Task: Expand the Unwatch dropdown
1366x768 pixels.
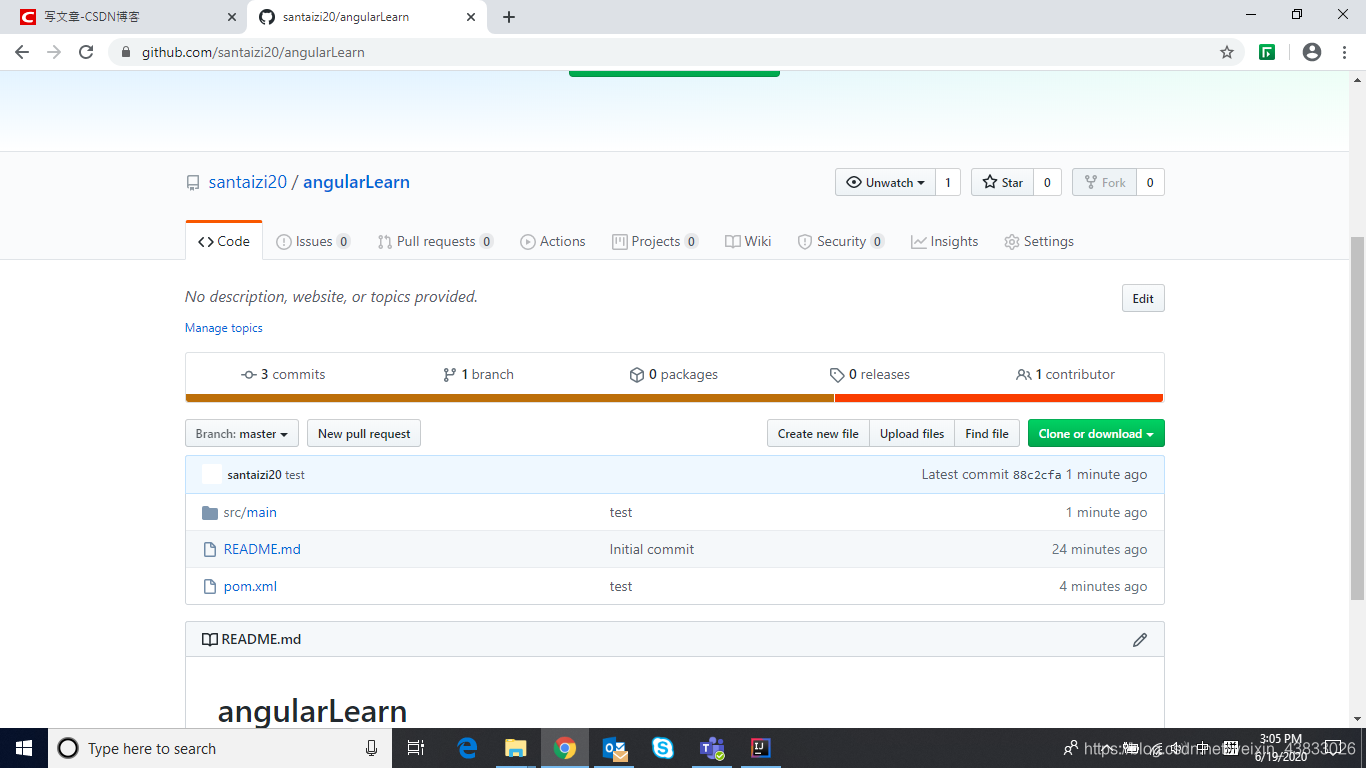Action: coord(885,182)
